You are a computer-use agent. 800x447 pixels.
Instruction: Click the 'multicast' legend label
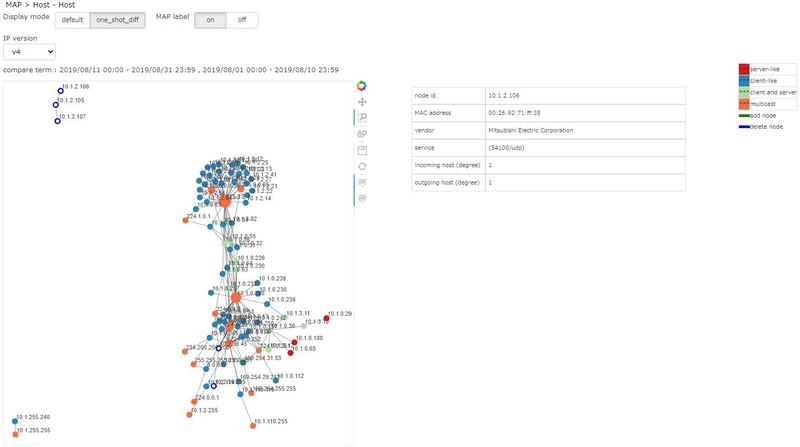pyautogui.click(x=763, y=104)
